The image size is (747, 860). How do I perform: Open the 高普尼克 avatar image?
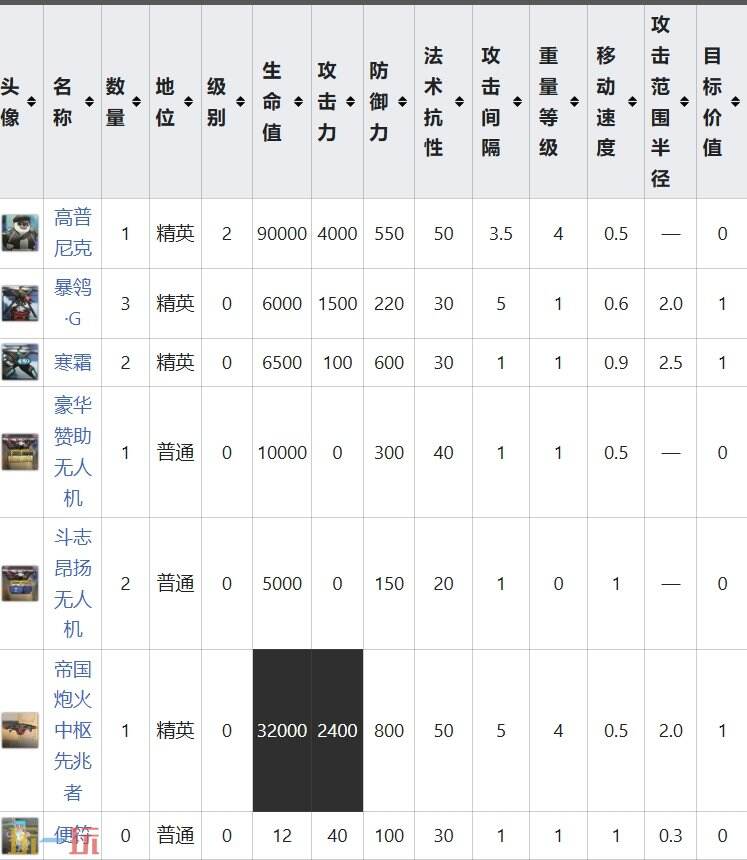tap(20, 233)
